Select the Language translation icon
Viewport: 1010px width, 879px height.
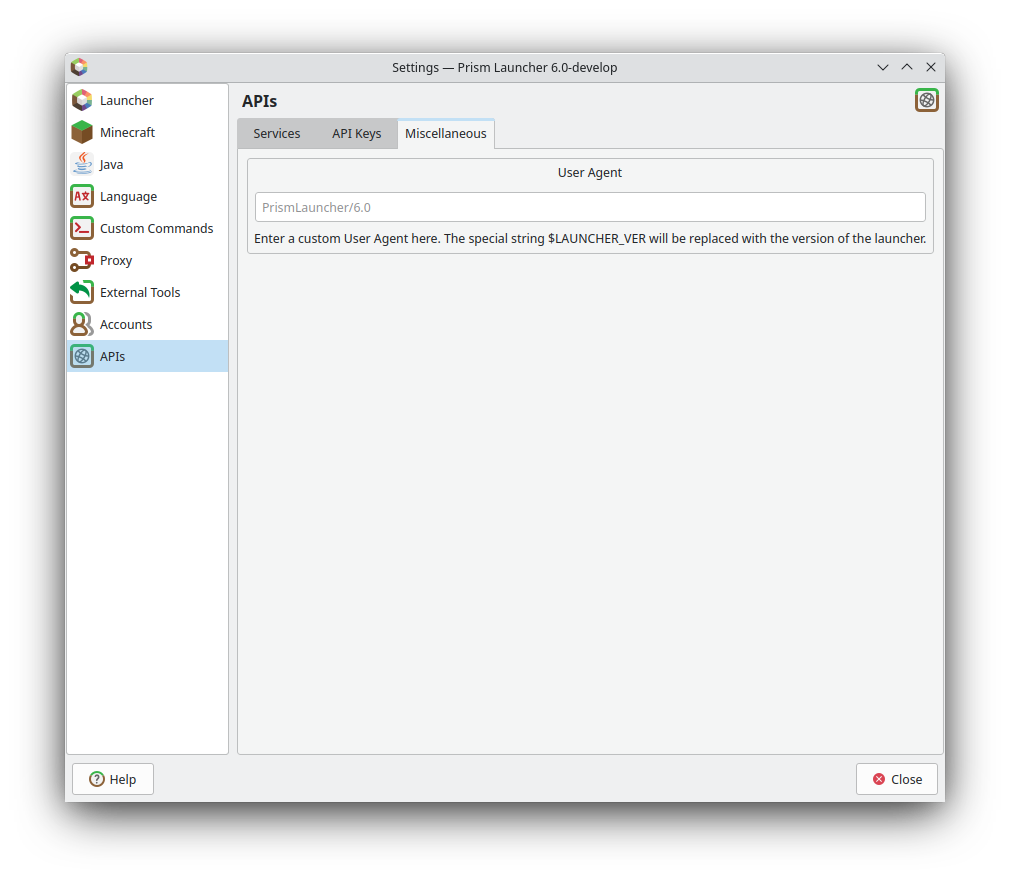click(x=81, y=196)
